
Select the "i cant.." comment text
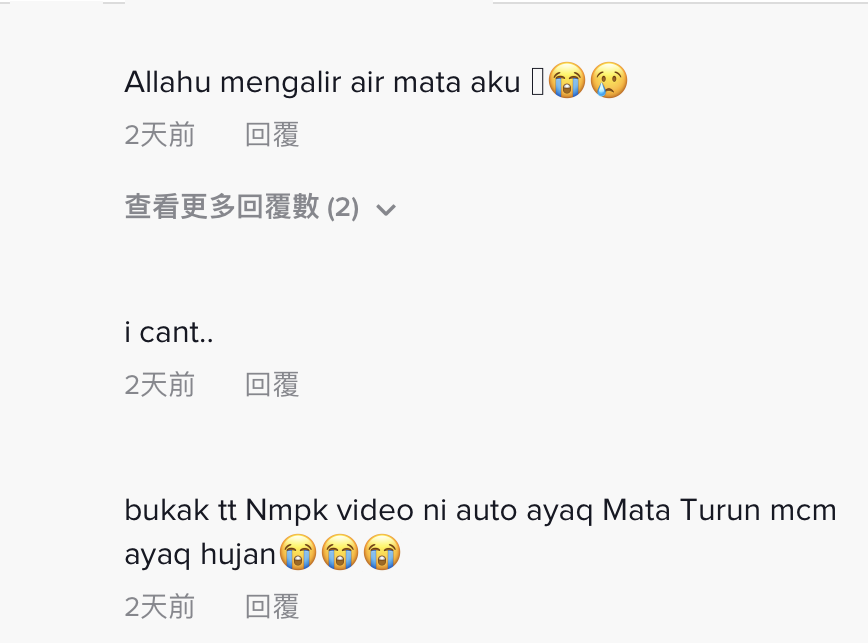coord(169,332)
